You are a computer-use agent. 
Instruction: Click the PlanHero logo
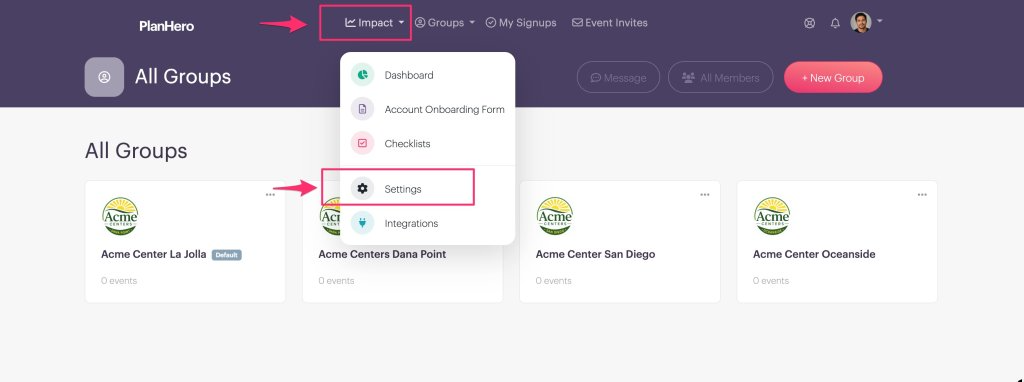167,26
